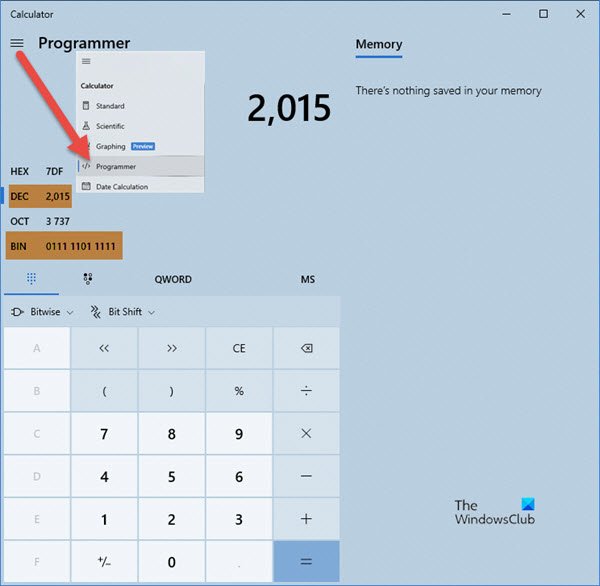Click the percent modulo key
Viewport: 600px width, 586px height.
tap(239, 391)
